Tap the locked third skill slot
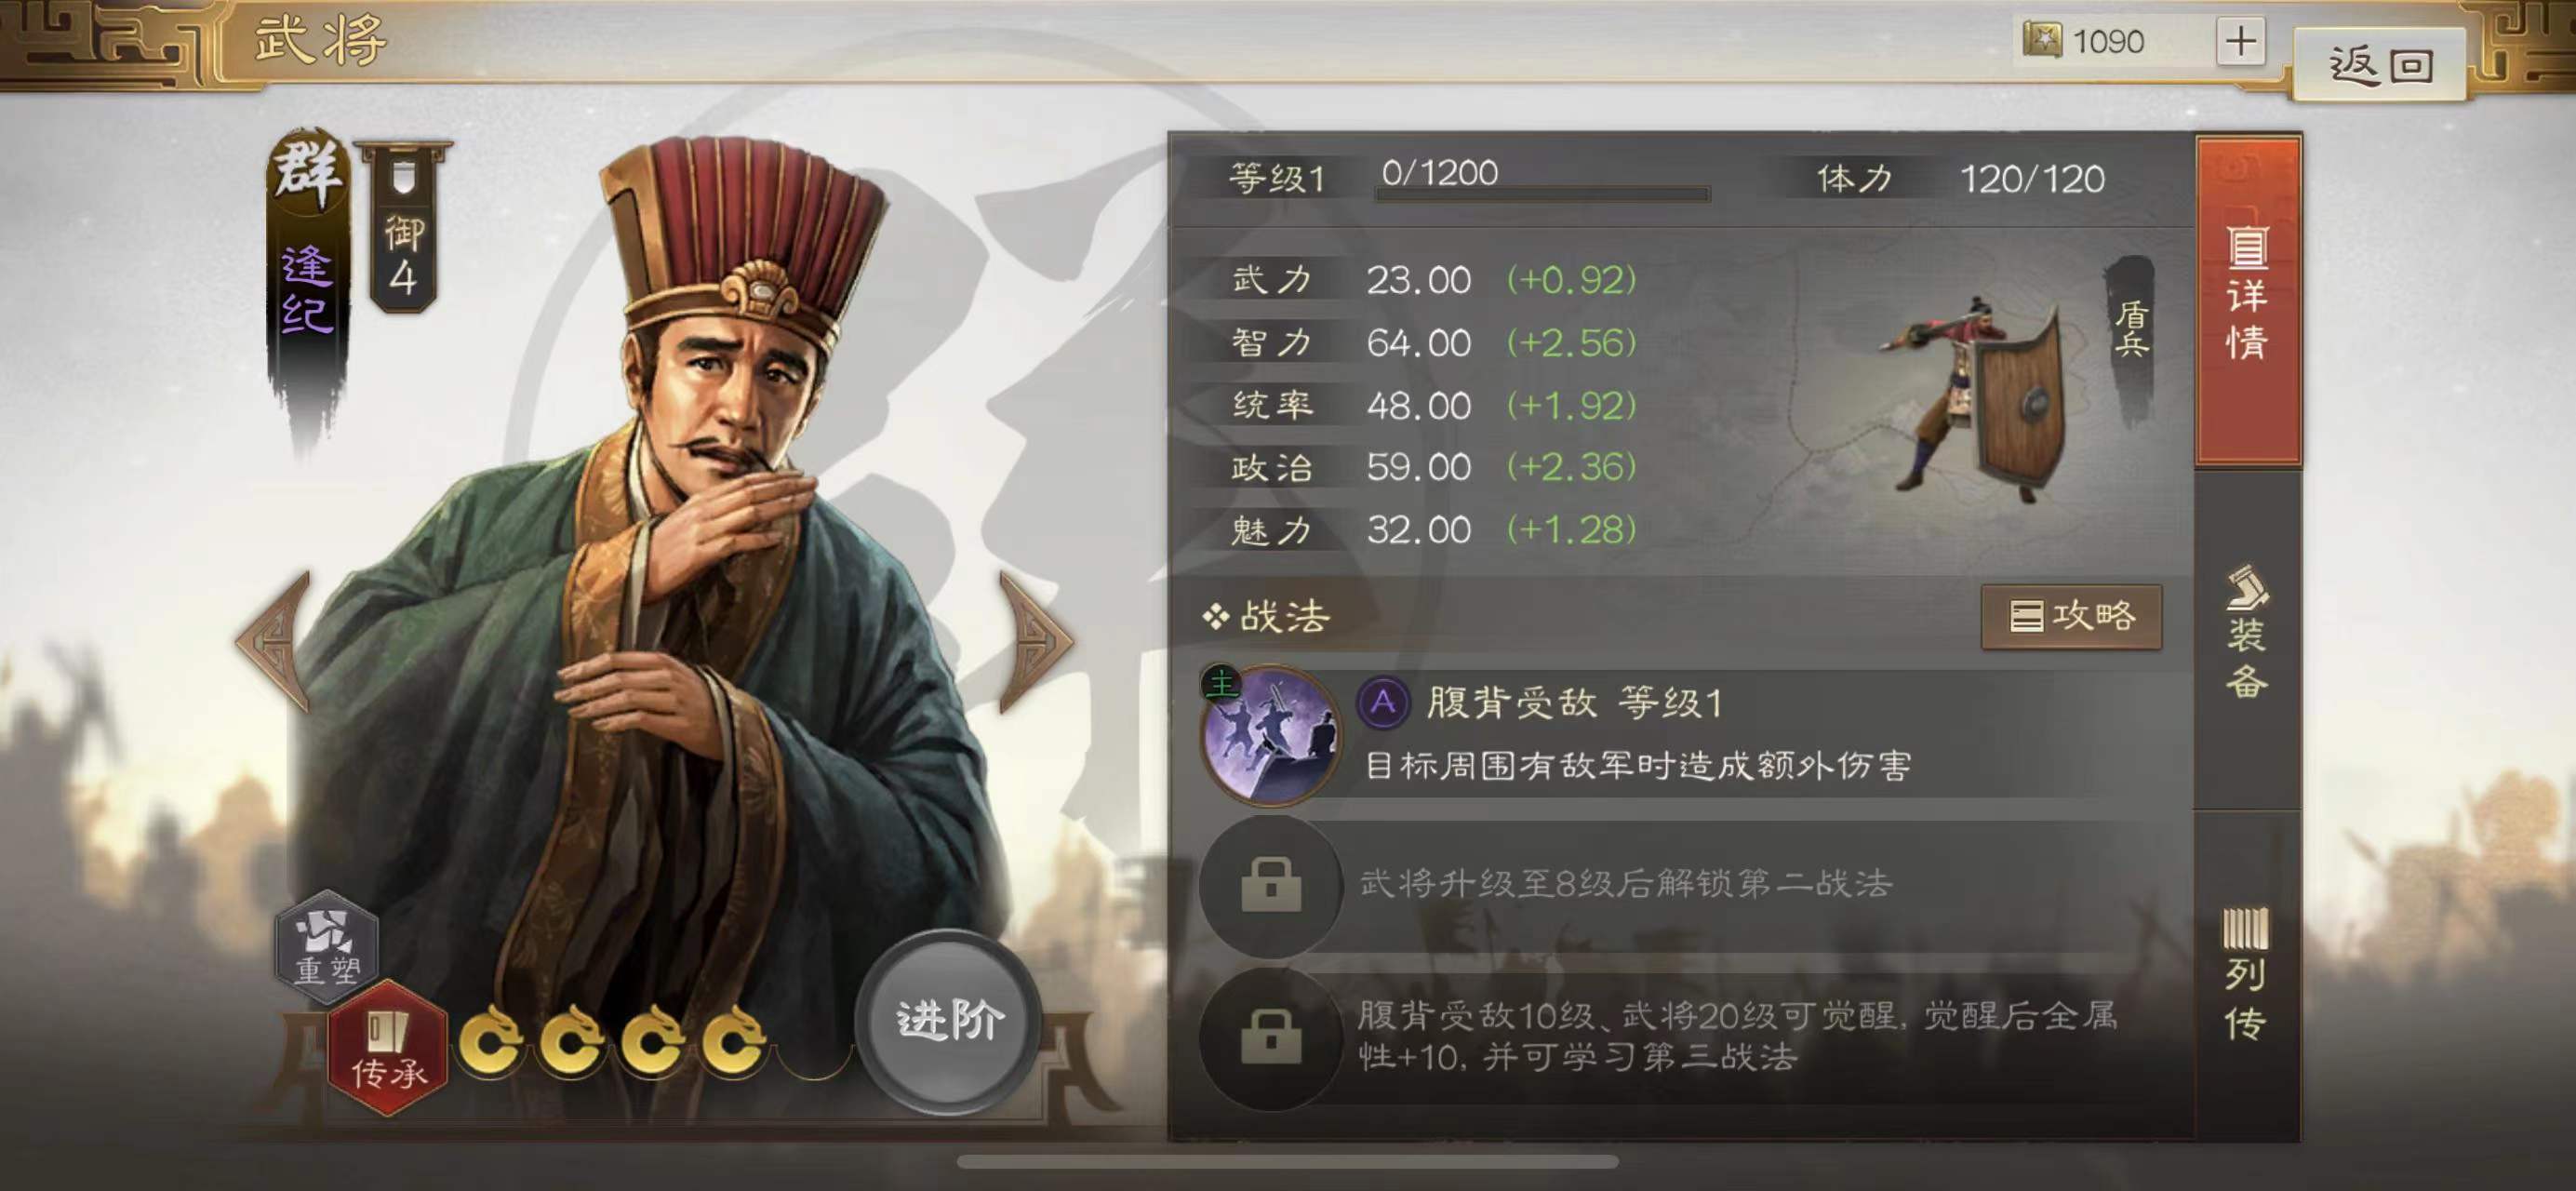Viewport: 2576px width, 1191px height. pos(1271,1036)
